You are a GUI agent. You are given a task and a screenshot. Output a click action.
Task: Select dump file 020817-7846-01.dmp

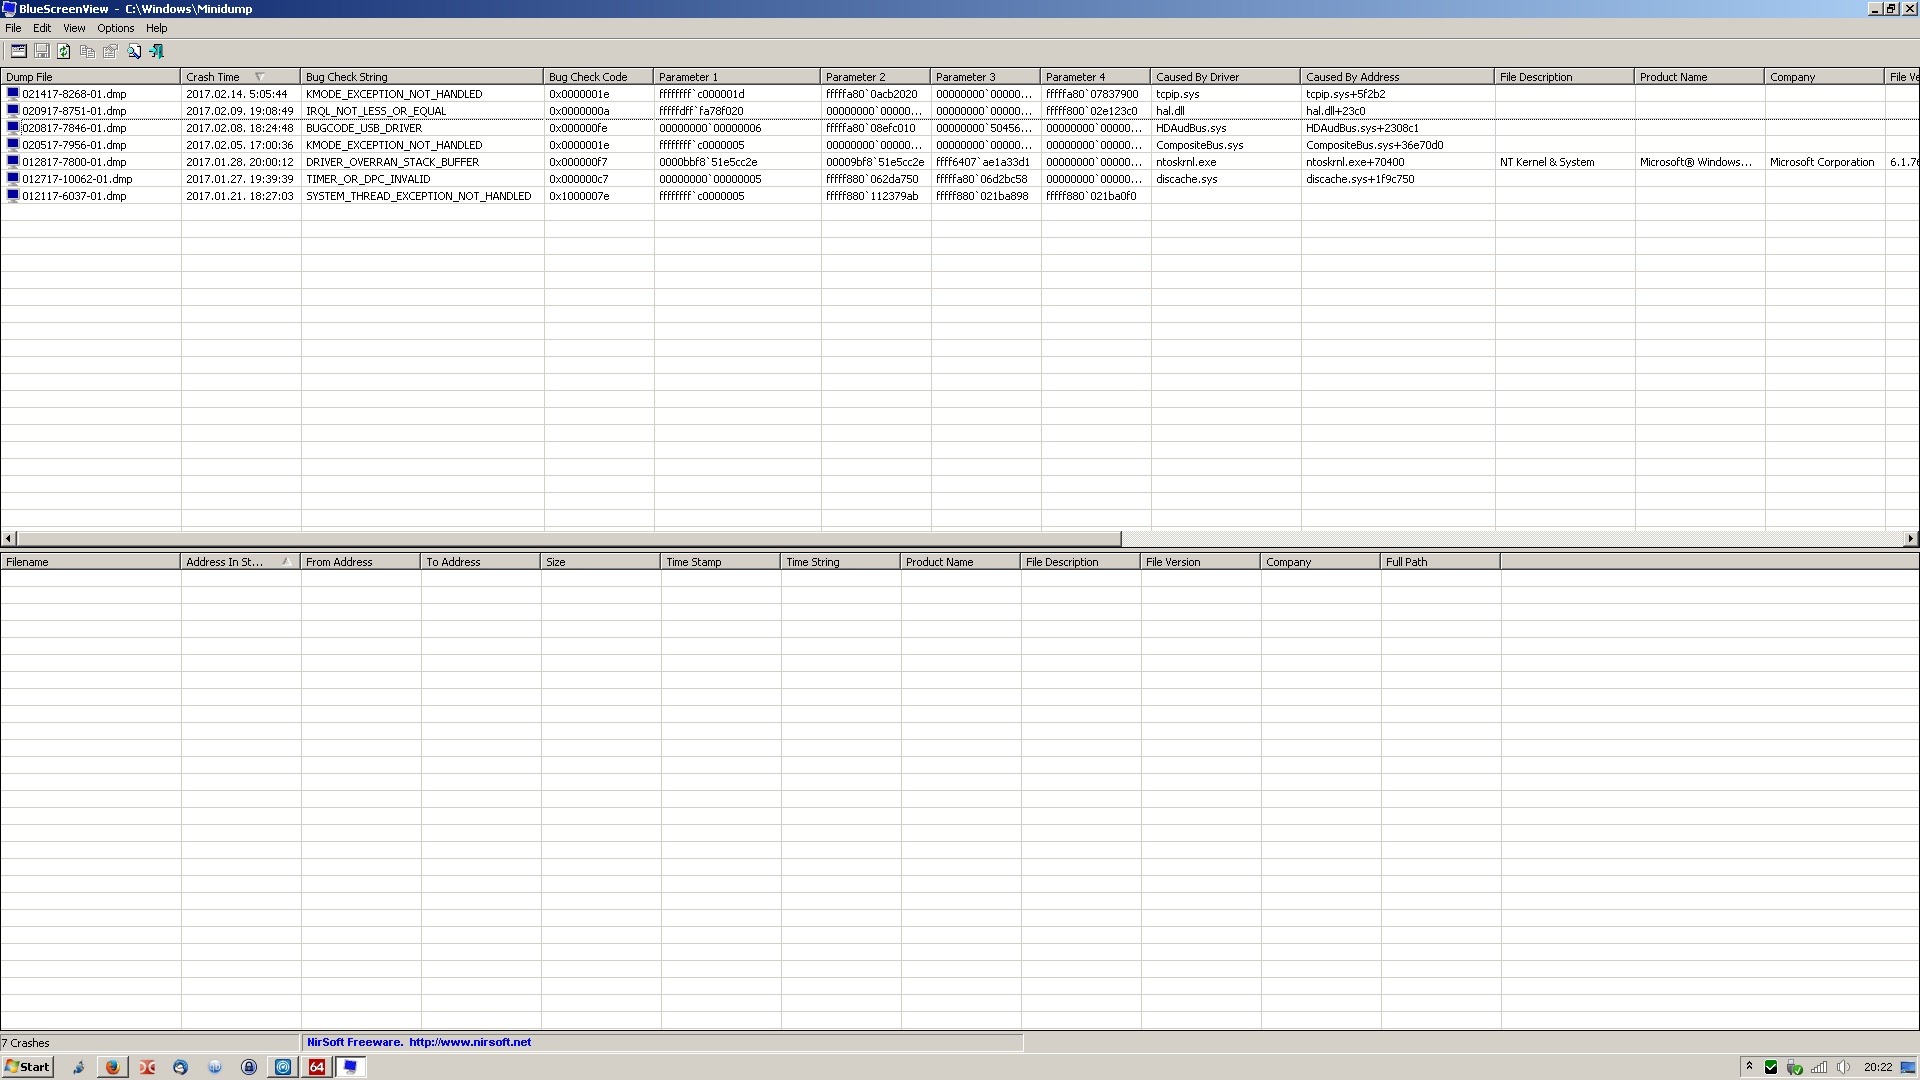pyautogui.click(x=74, y=128)
